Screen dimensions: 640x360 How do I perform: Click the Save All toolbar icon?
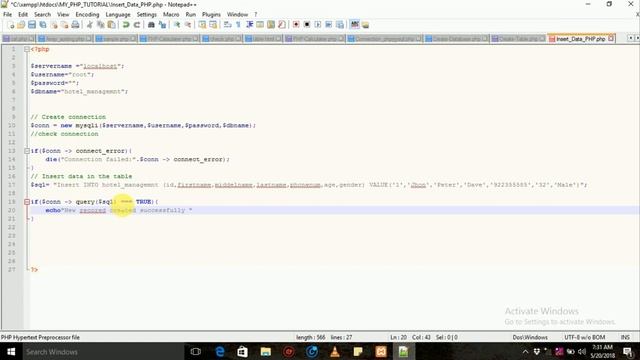43,25
